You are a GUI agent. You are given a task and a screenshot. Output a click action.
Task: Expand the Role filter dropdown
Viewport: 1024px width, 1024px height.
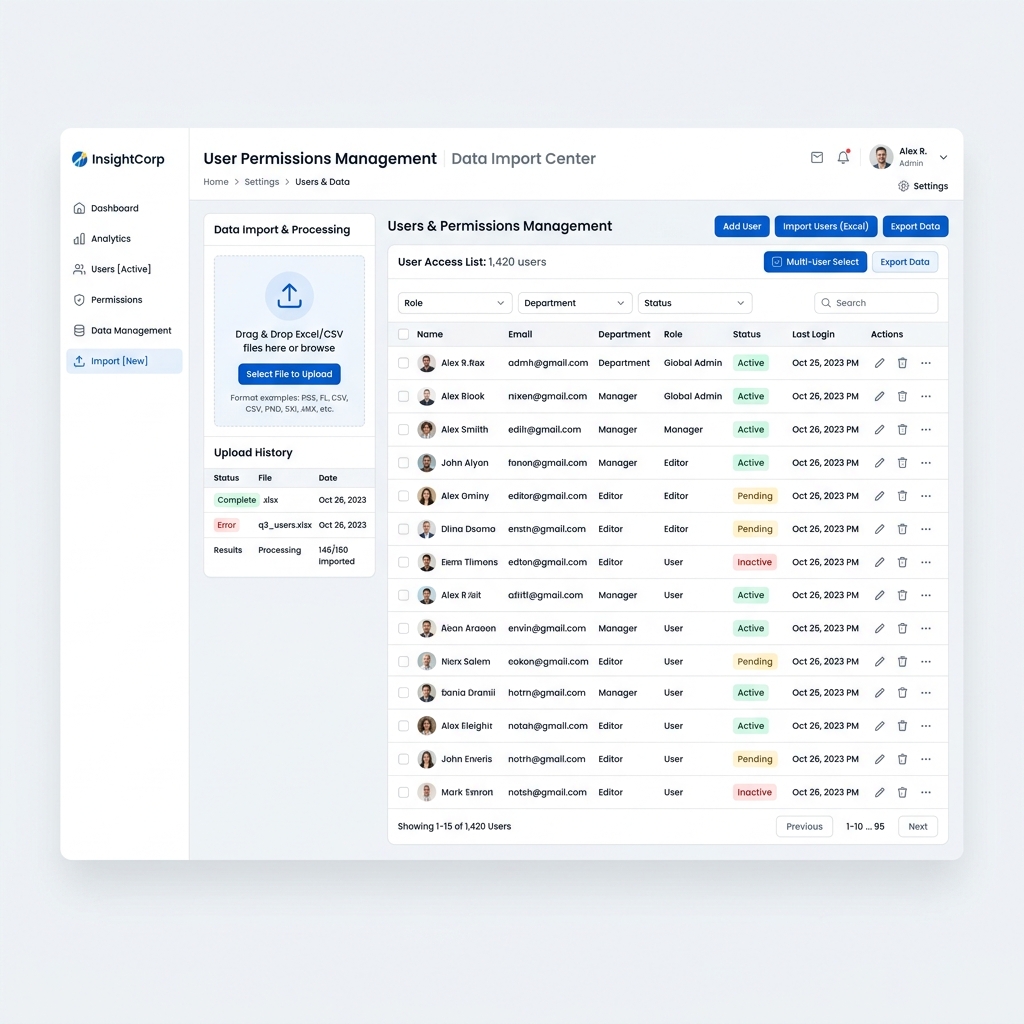coord(454,303)
